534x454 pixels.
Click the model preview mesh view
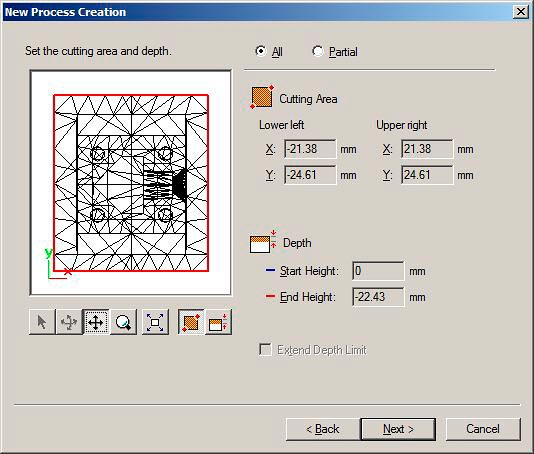(x=131, y=183)
